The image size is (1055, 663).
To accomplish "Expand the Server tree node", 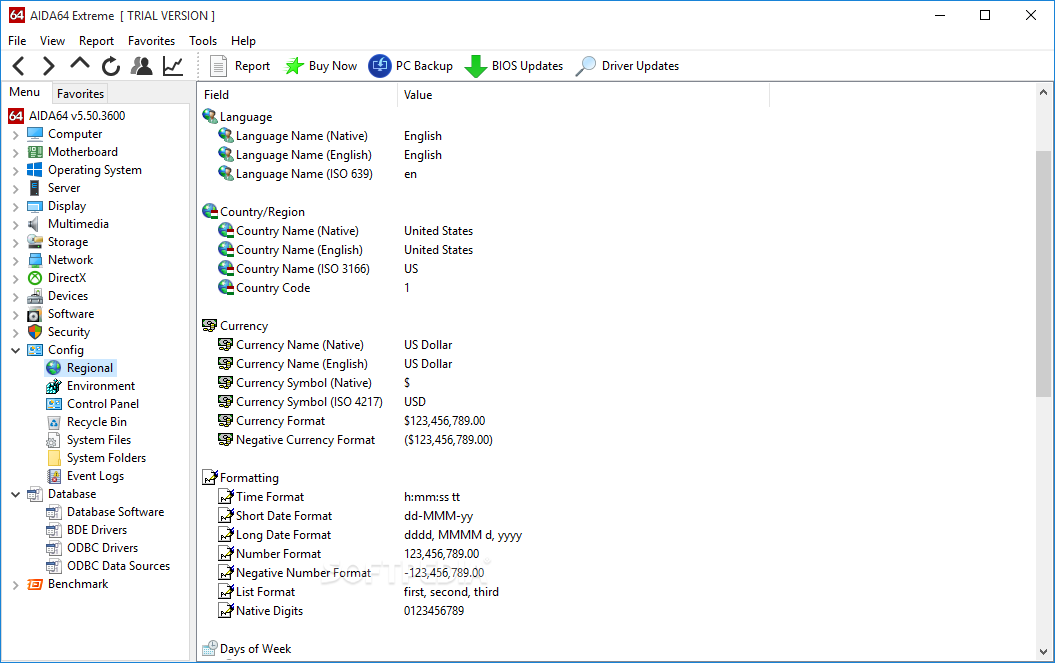I will 15,188.
